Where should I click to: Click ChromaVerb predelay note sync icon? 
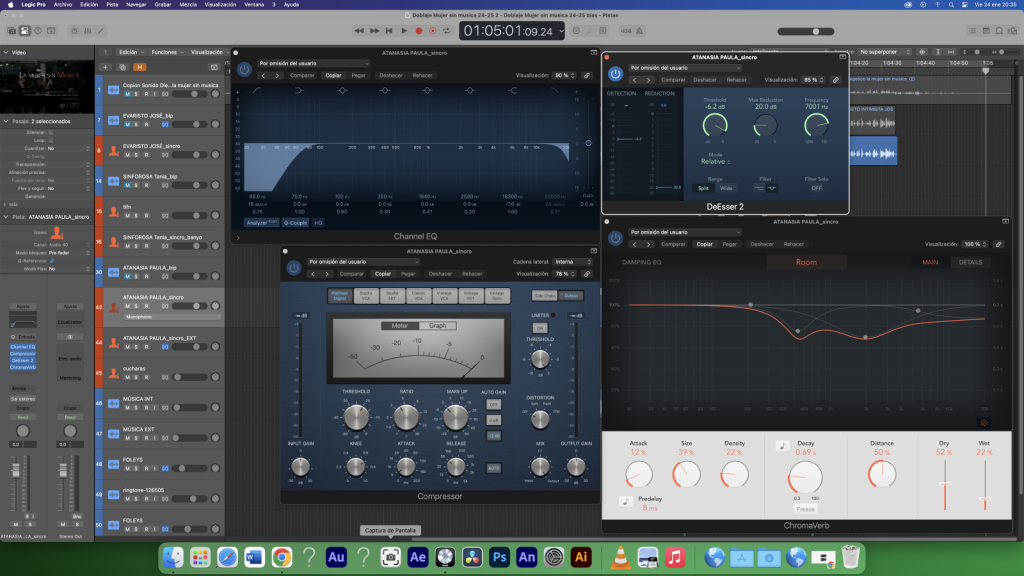click(x=624, y=500)
